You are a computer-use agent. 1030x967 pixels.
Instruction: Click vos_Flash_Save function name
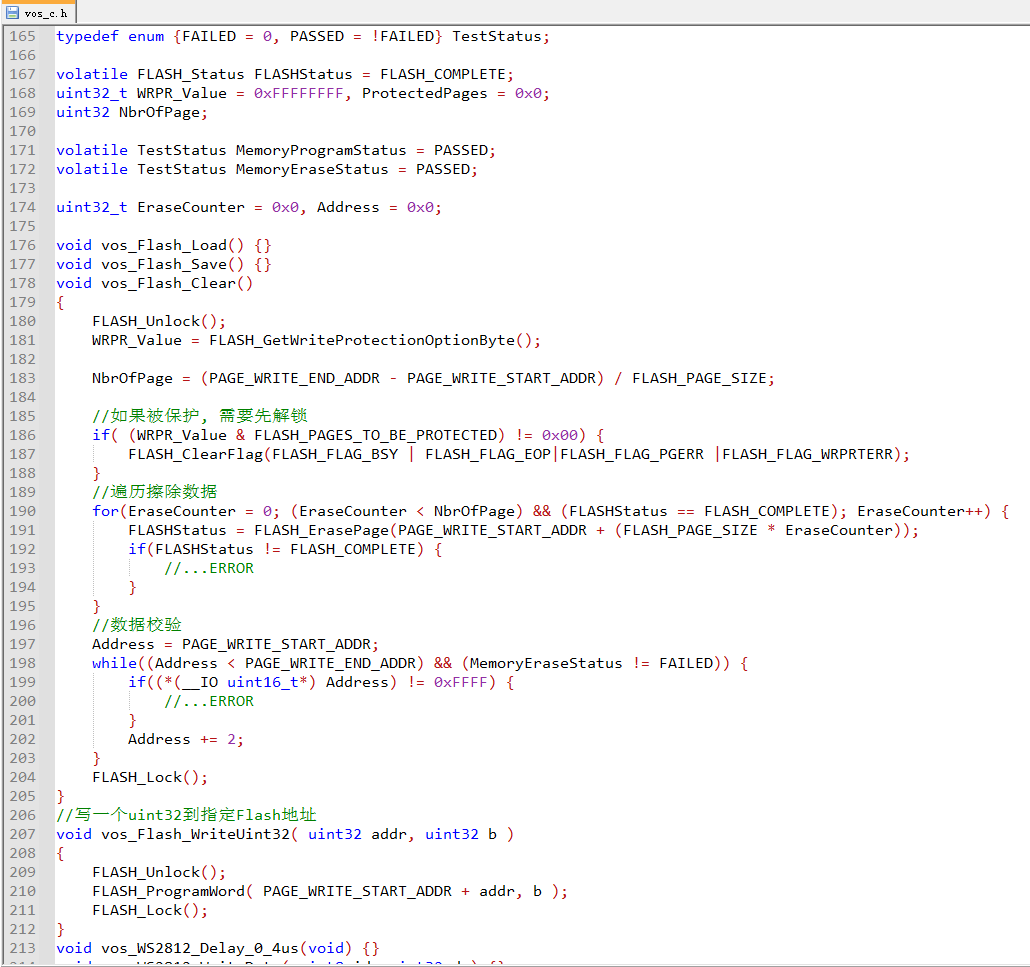click(x=164, y=265)
